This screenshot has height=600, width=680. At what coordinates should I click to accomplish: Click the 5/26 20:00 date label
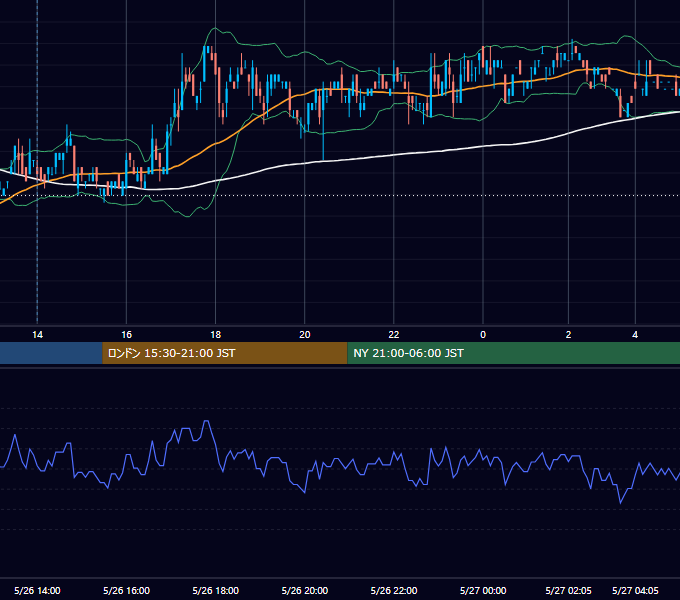click(305, 590)
